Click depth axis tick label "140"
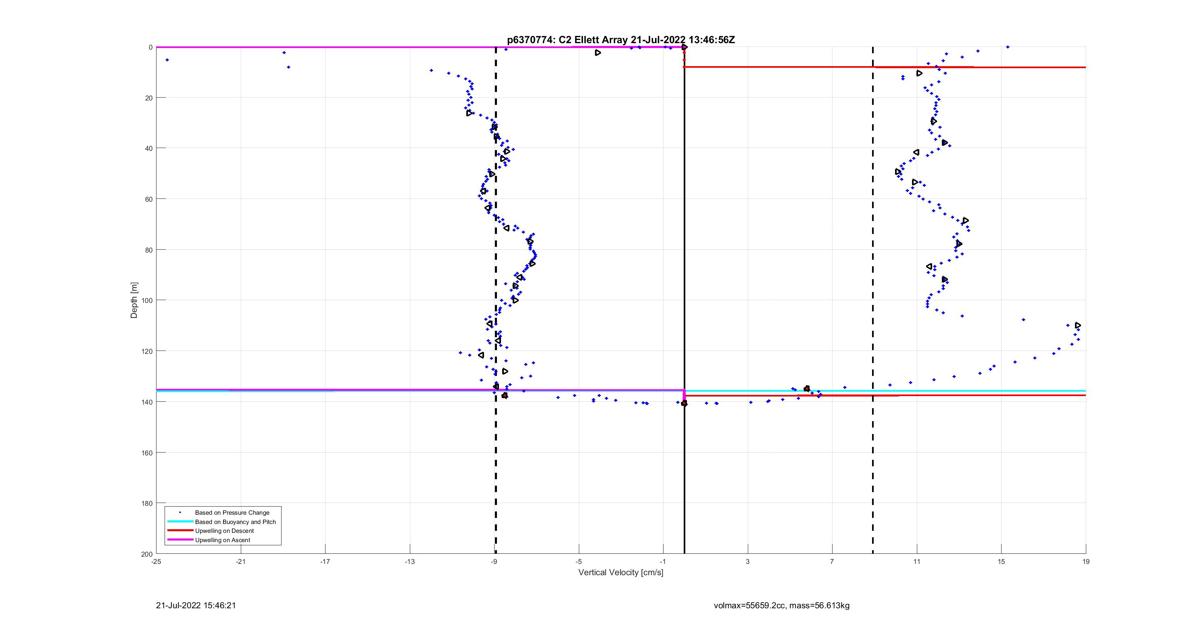Screen dimensions: 1200x622 145,402
